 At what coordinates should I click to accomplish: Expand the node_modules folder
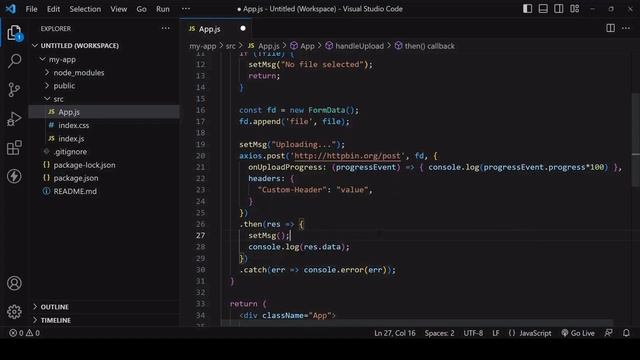pos(78,73)
